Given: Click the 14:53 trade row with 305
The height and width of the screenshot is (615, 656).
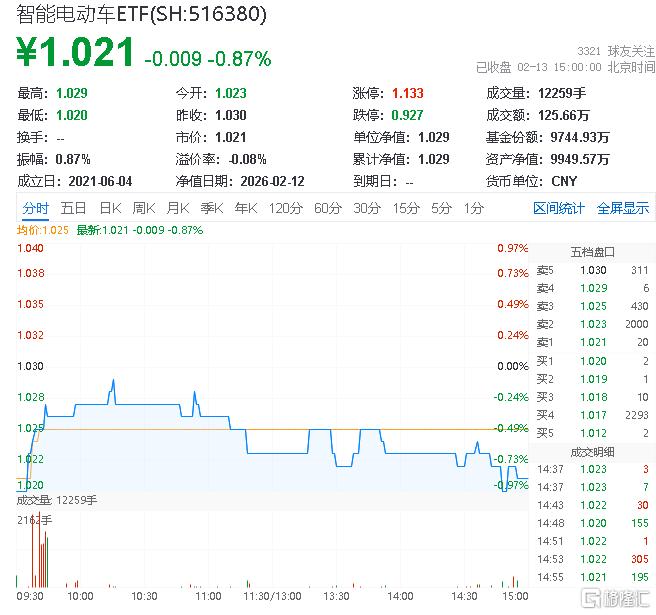Looking at the screenshot, I should point(592,559).
